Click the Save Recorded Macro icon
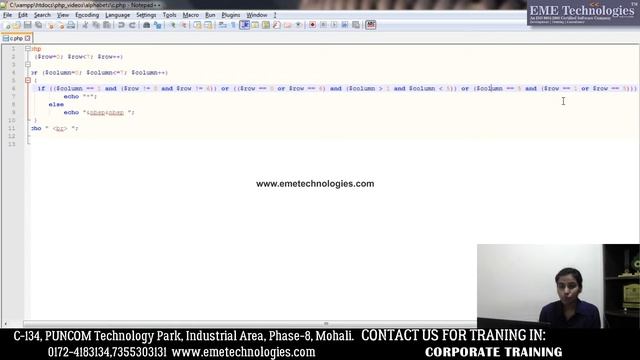The width and height of the screenshot is (640, 360). [x=356, y=25]
